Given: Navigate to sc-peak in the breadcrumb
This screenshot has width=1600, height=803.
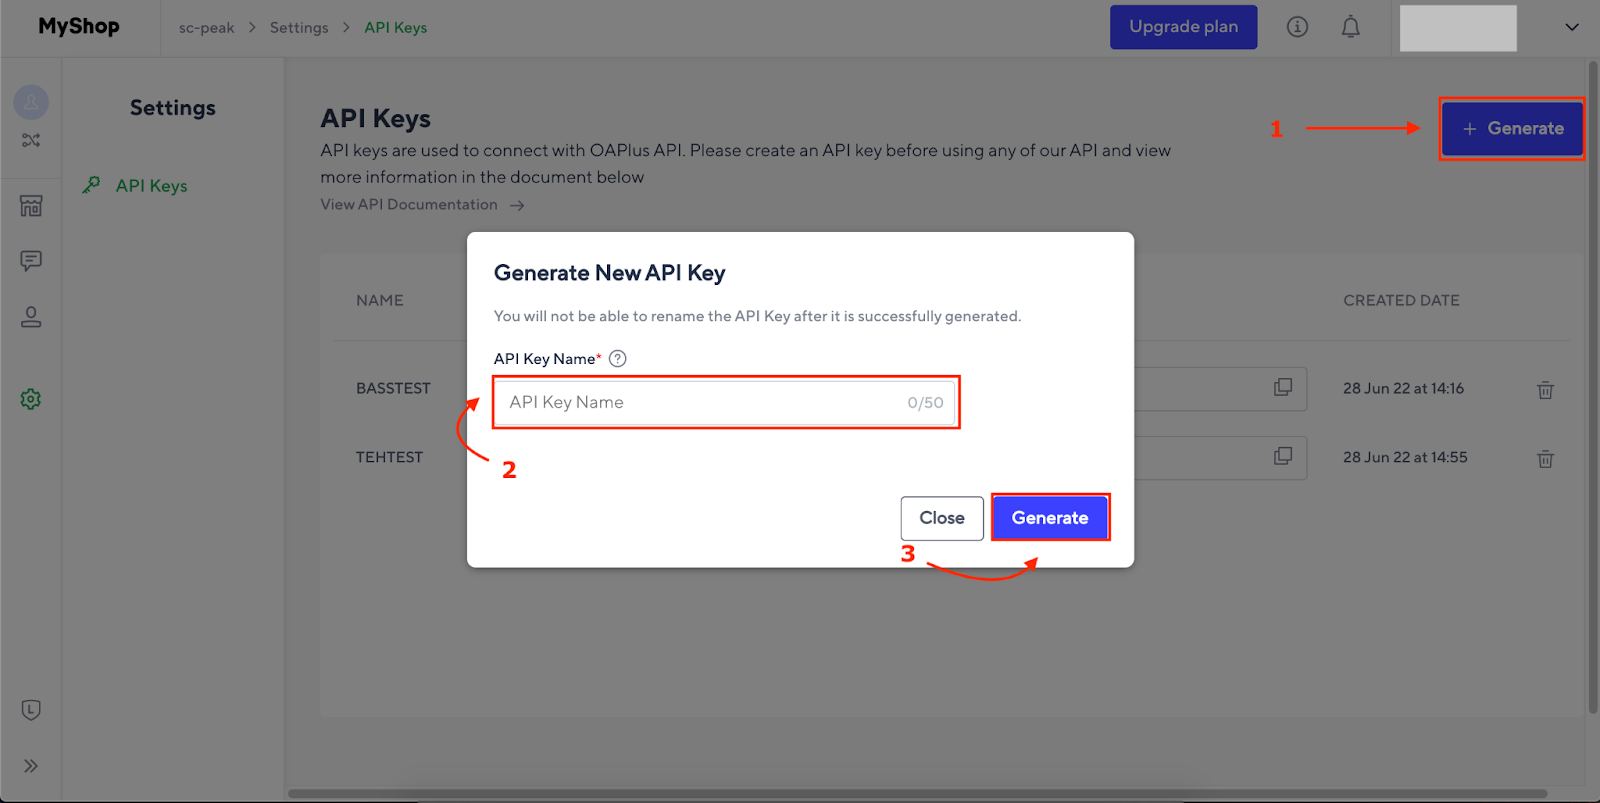Looking at the screenshot, I should [206, 27].
